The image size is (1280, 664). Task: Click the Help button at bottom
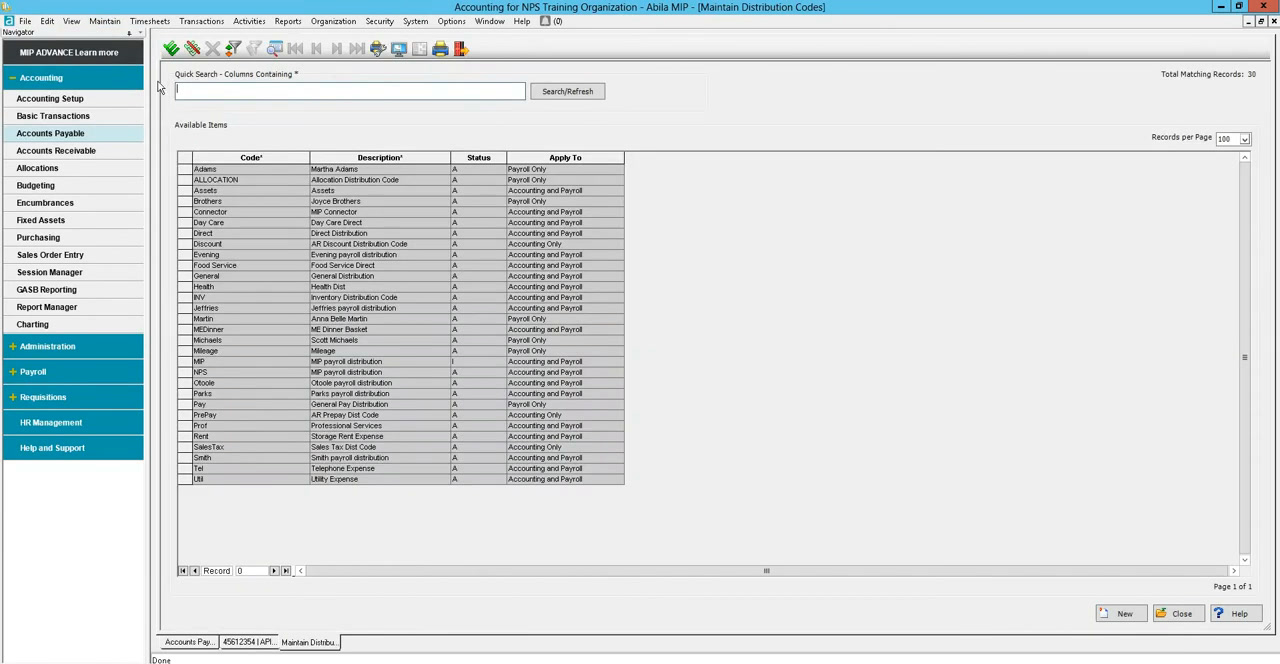1236,613
